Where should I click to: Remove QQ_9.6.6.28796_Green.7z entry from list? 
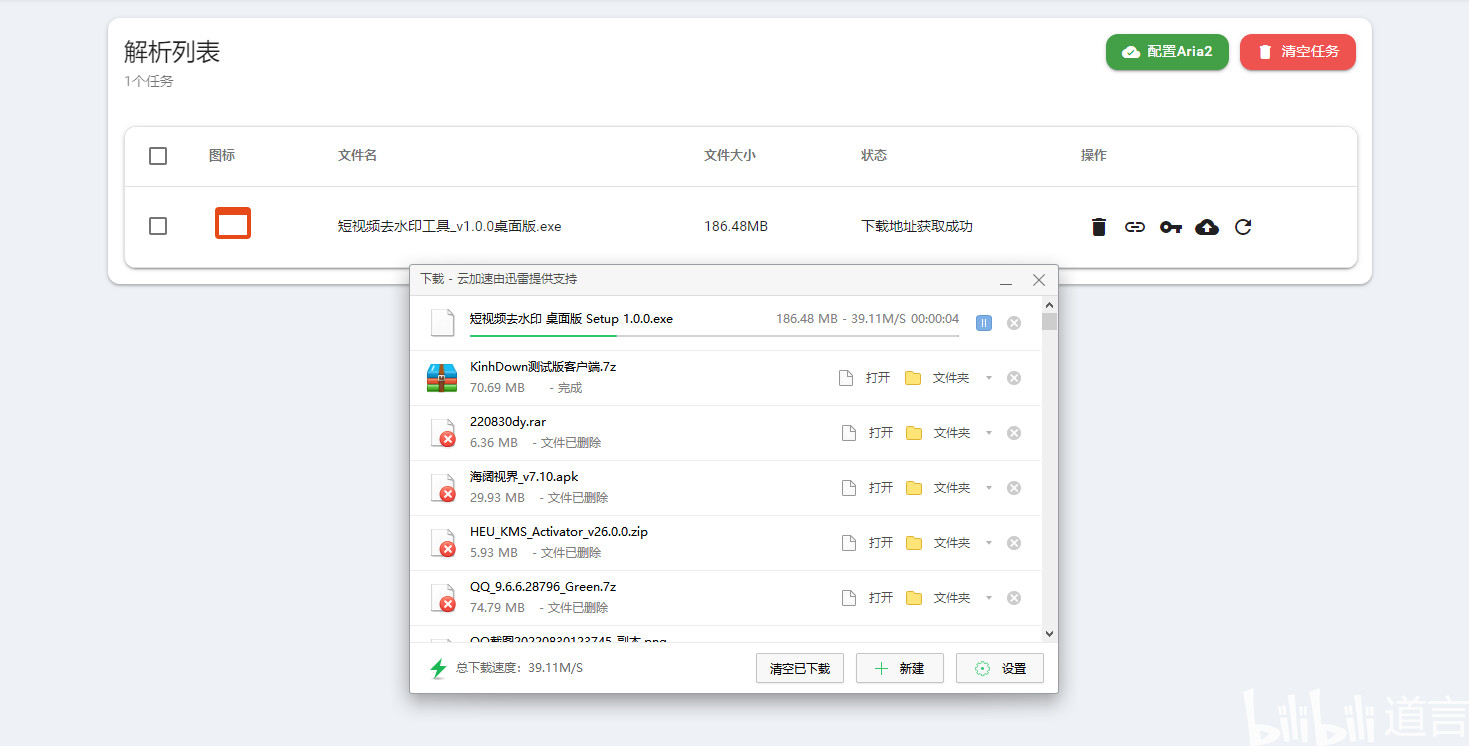(1014, 598)
